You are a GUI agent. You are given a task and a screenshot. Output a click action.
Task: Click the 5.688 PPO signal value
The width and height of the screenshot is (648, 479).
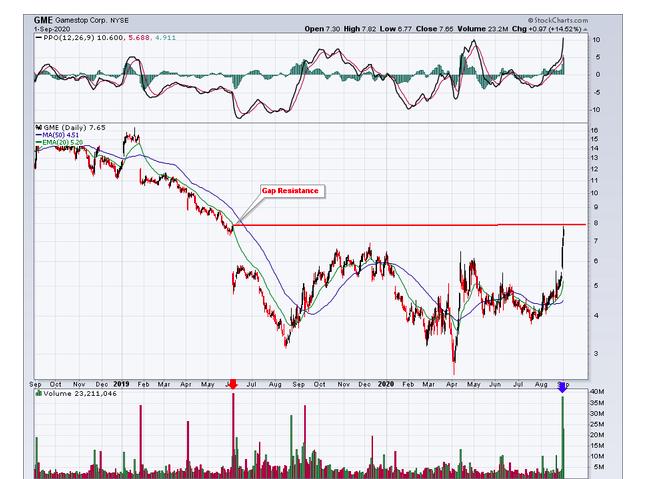(138, 38)
